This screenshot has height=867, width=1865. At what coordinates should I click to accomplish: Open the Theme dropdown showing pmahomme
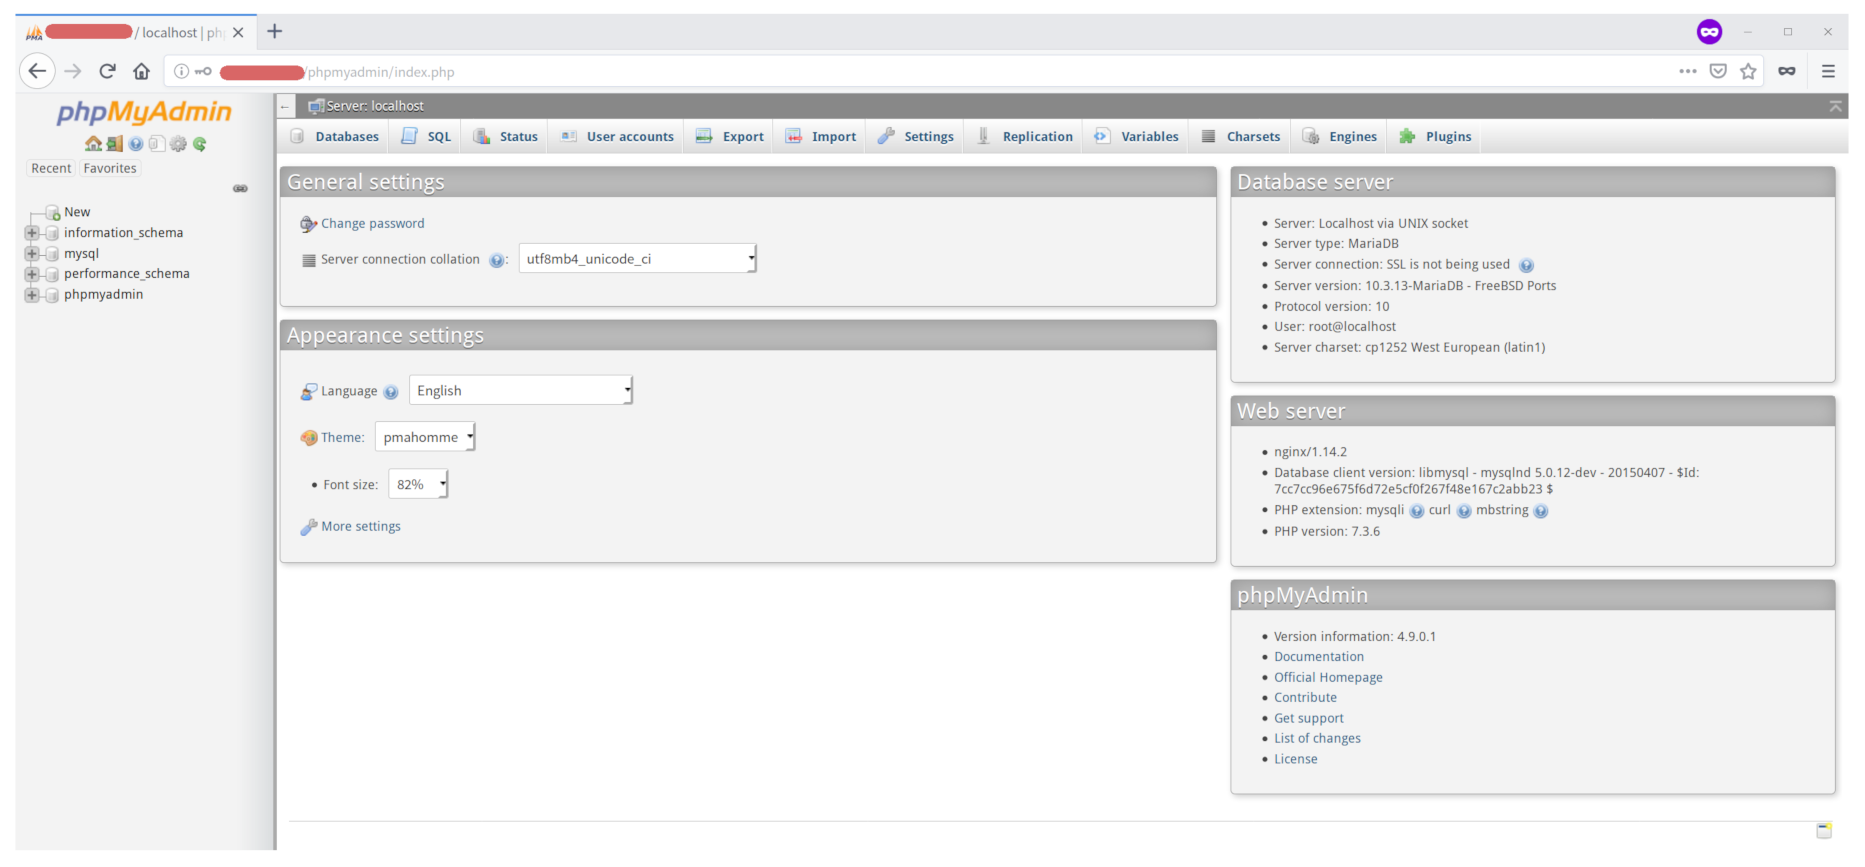(425, 437)
